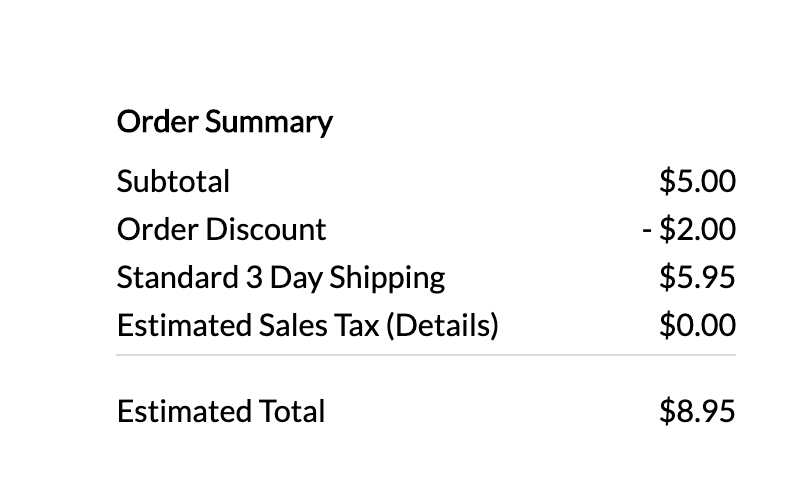The image size is (812, 490).
Task: Click the horizontal divider above Estimated Total
Action: [426, 355]
